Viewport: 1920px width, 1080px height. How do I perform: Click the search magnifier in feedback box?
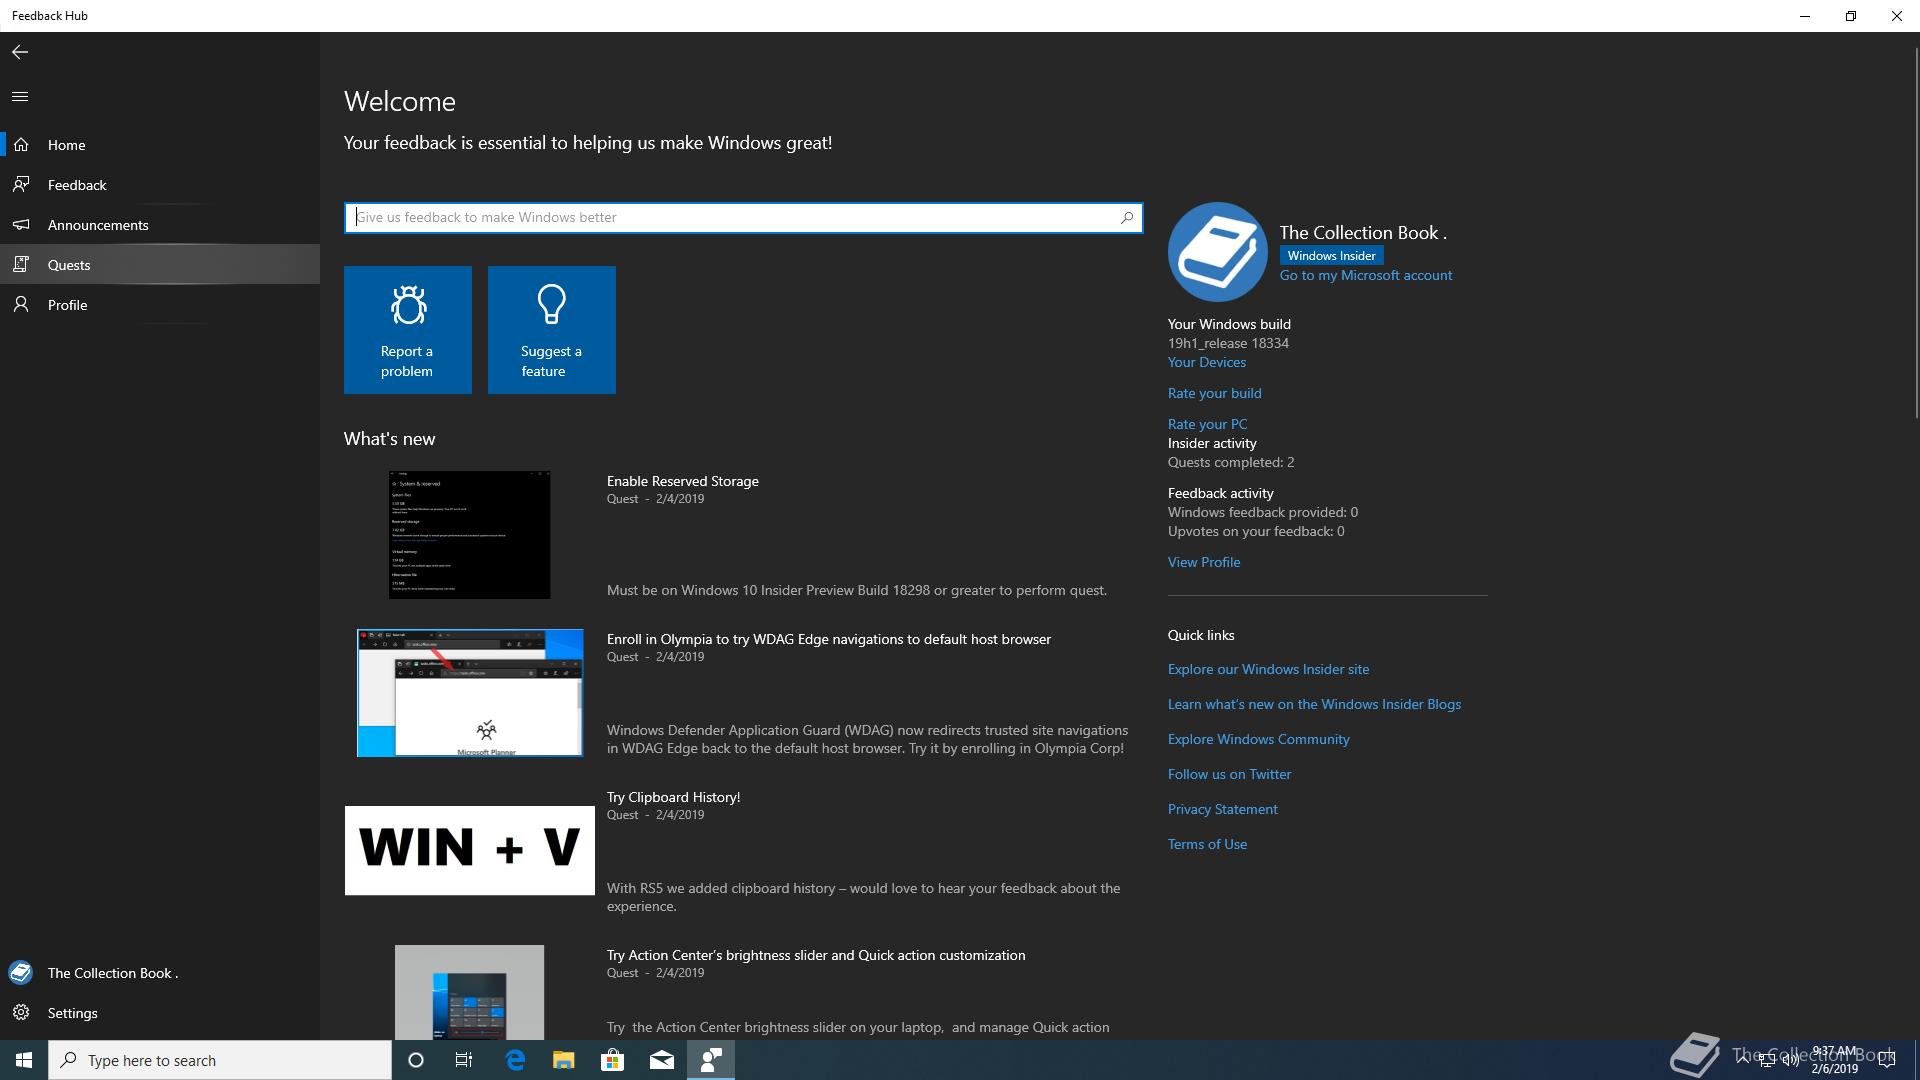(x=1127, y=217)
